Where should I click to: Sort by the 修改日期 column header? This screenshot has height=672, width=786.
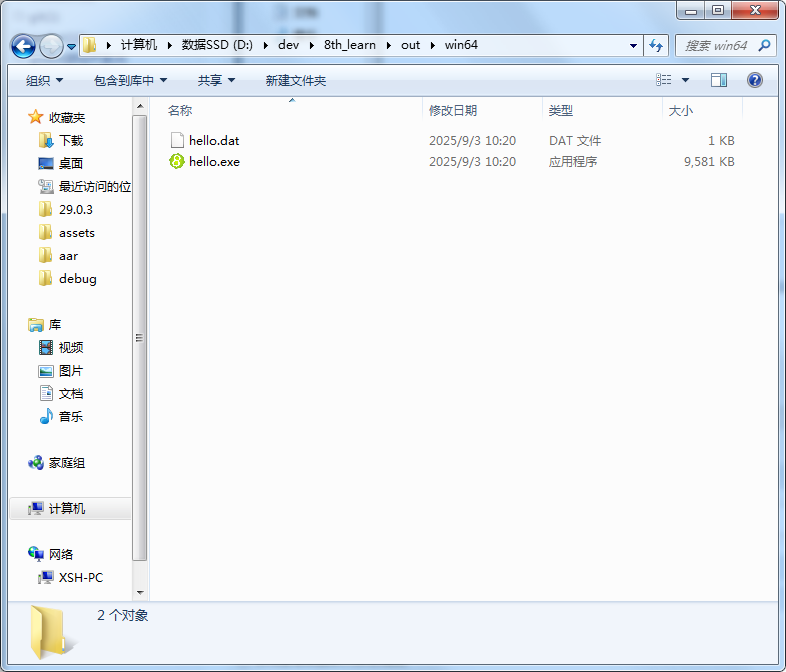click(x=482, y=110)
